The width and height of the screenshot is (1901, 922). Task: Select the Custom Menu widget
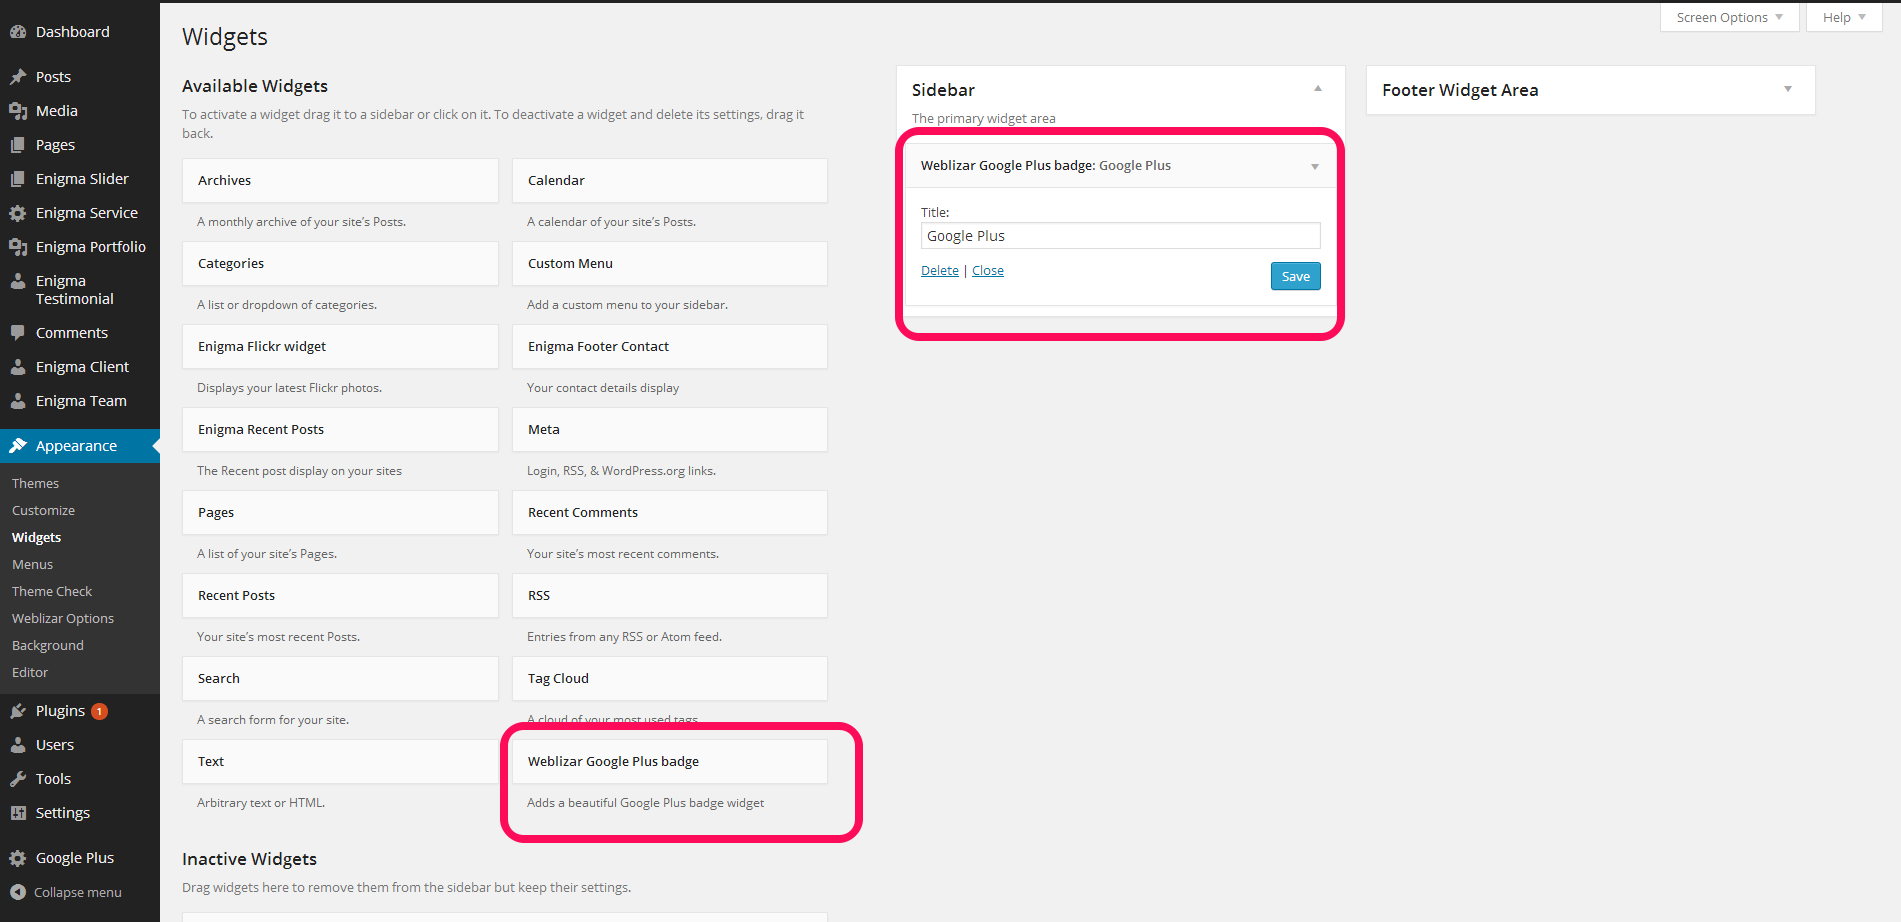tap(670, 263)
